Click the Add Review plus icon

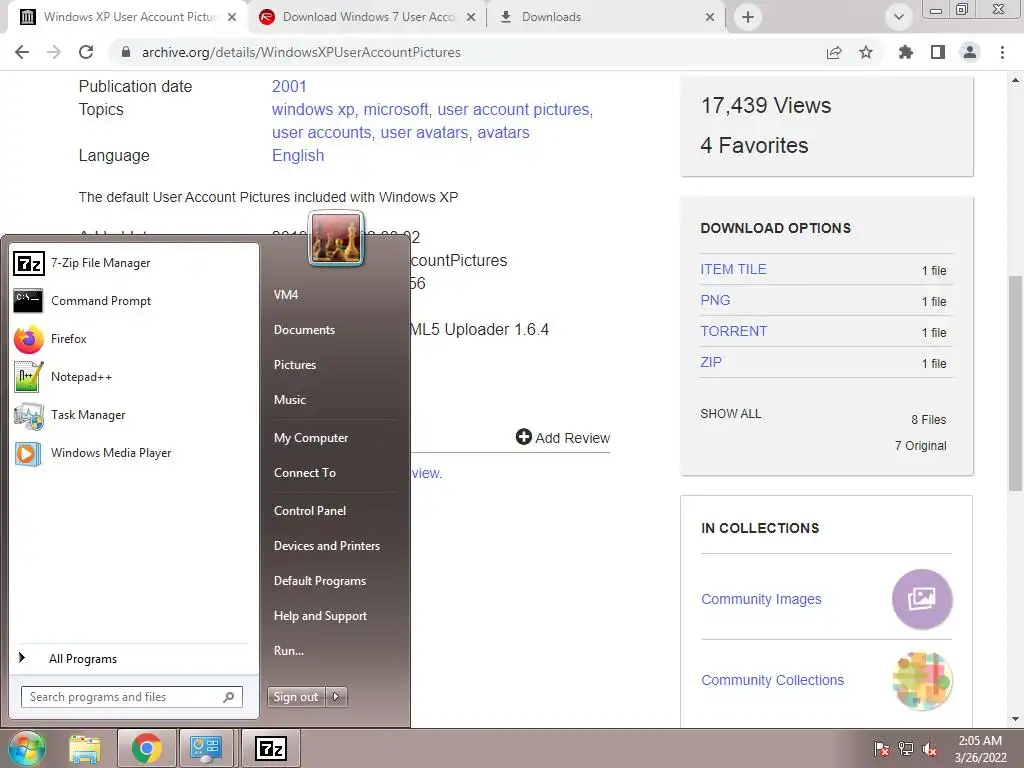(524, 437)
